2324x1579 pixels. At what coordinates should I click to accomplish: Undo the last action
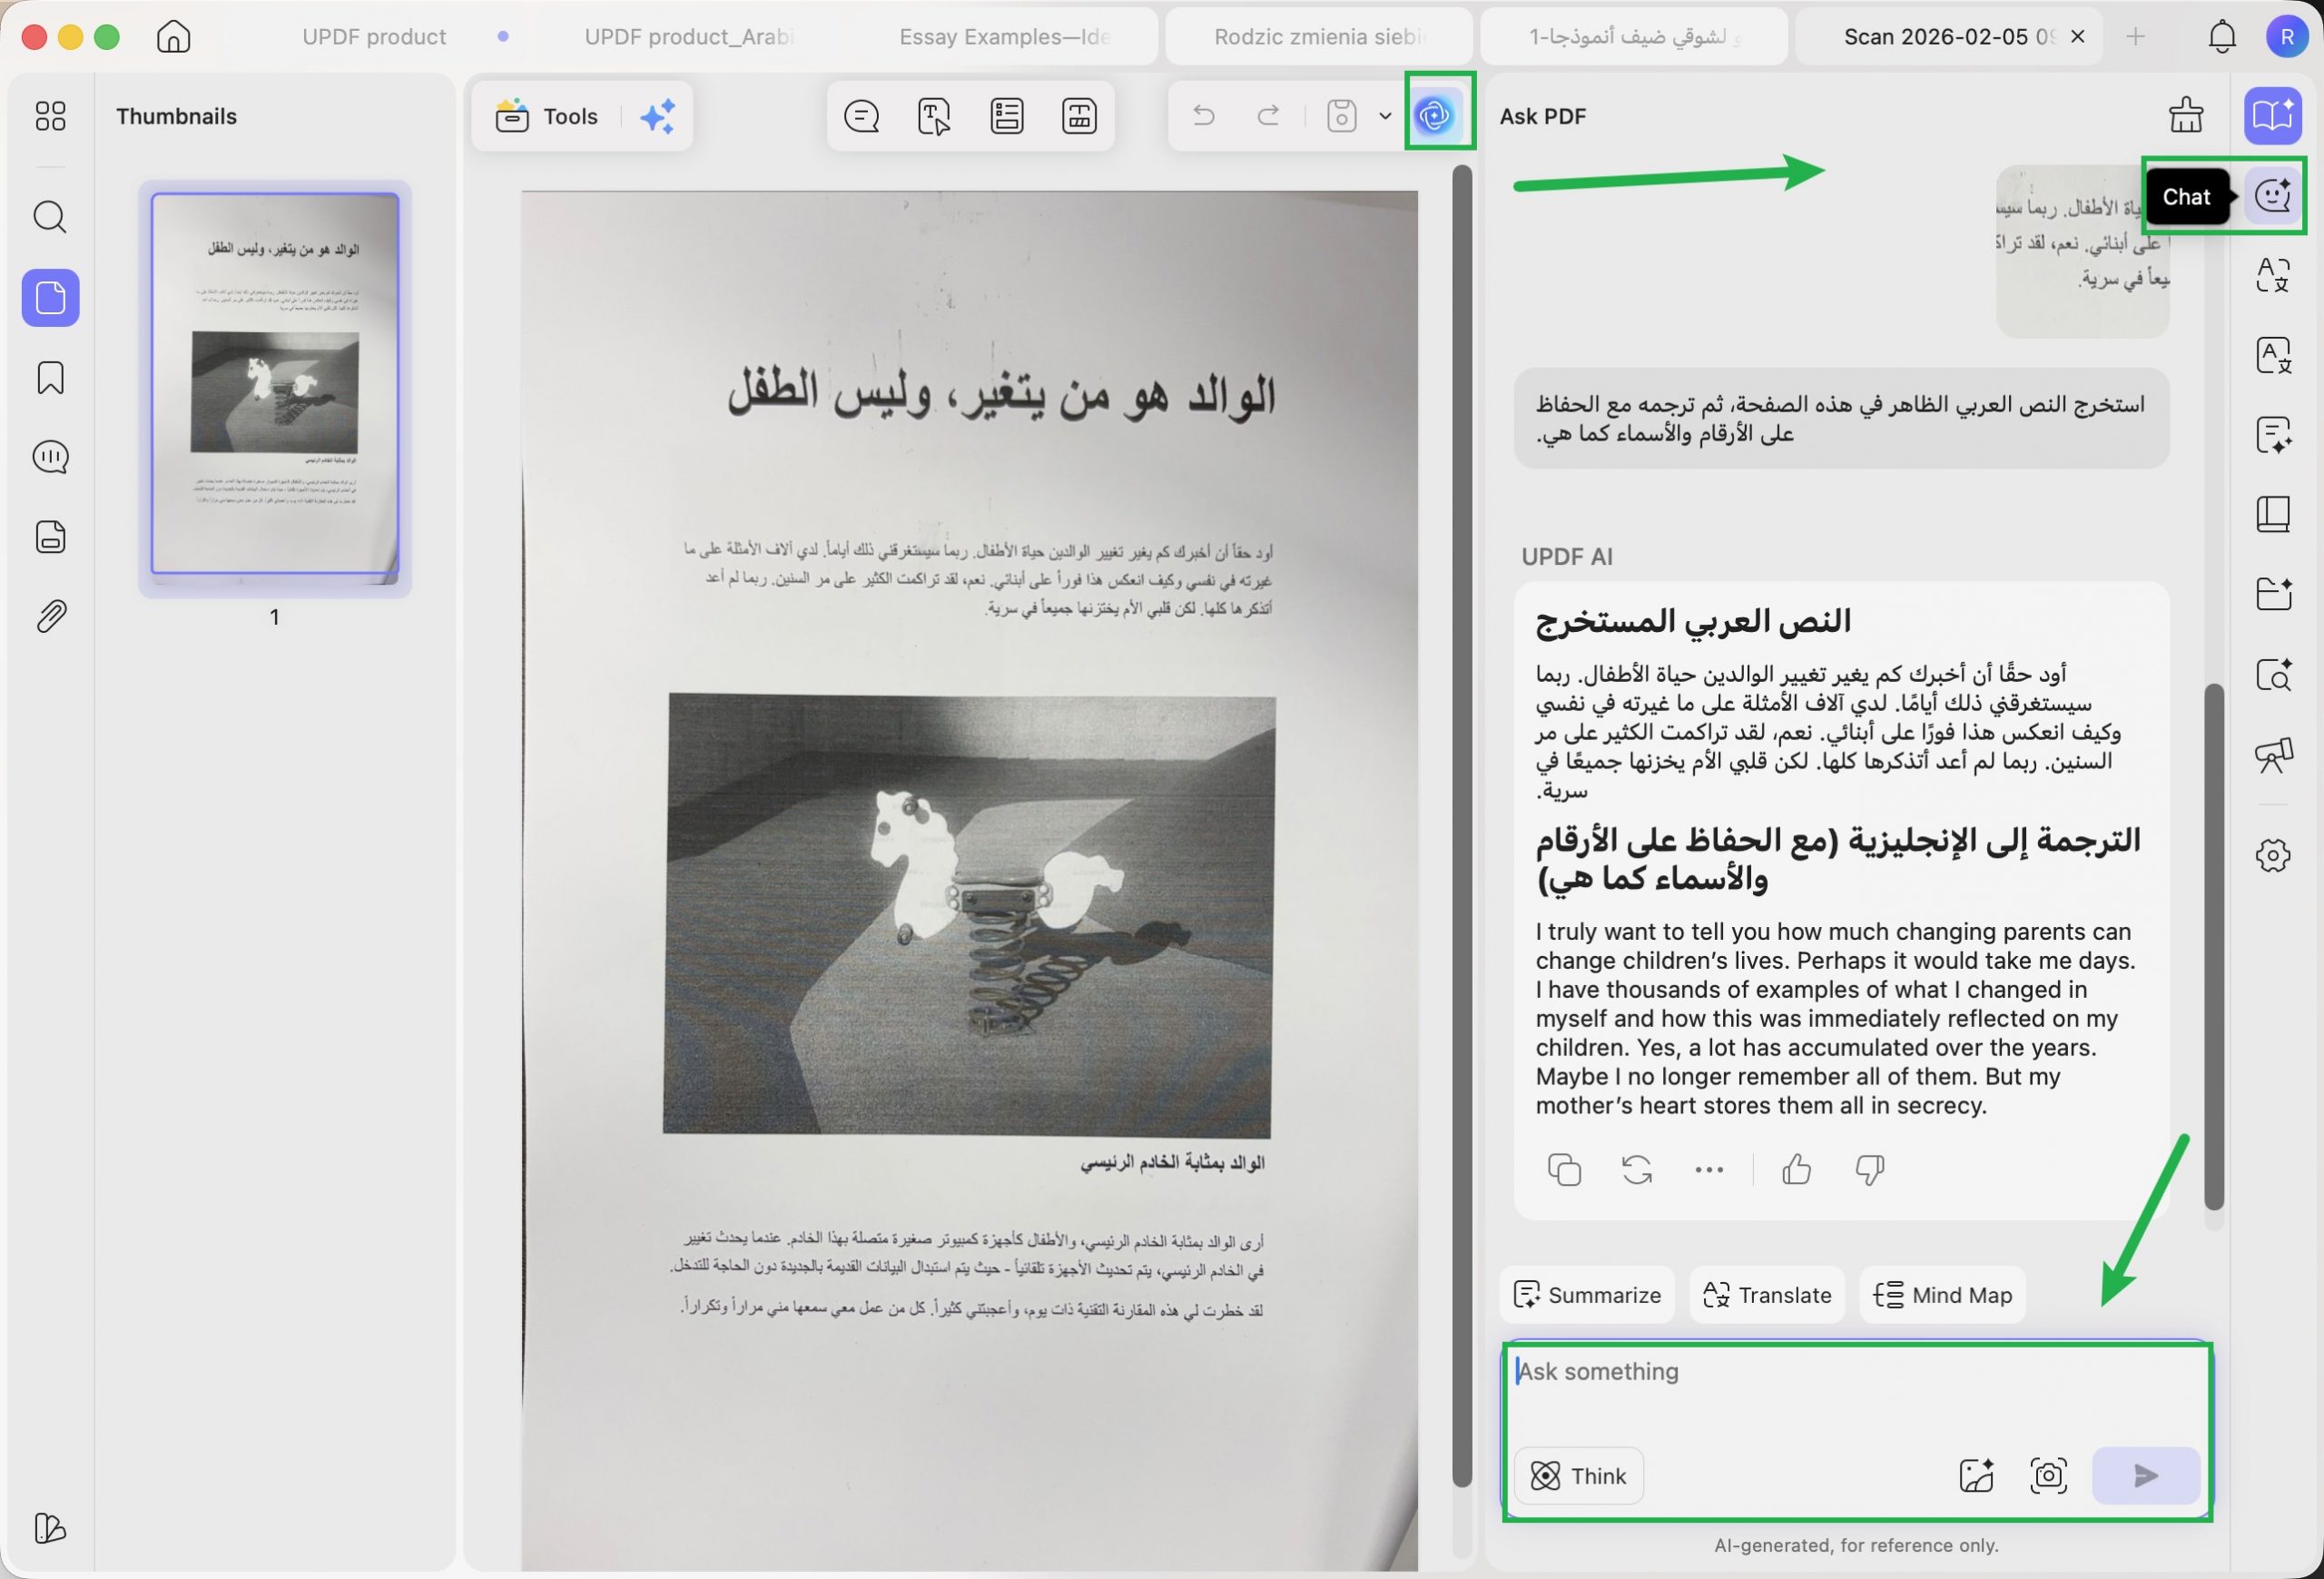click(x=1204, y=116)
